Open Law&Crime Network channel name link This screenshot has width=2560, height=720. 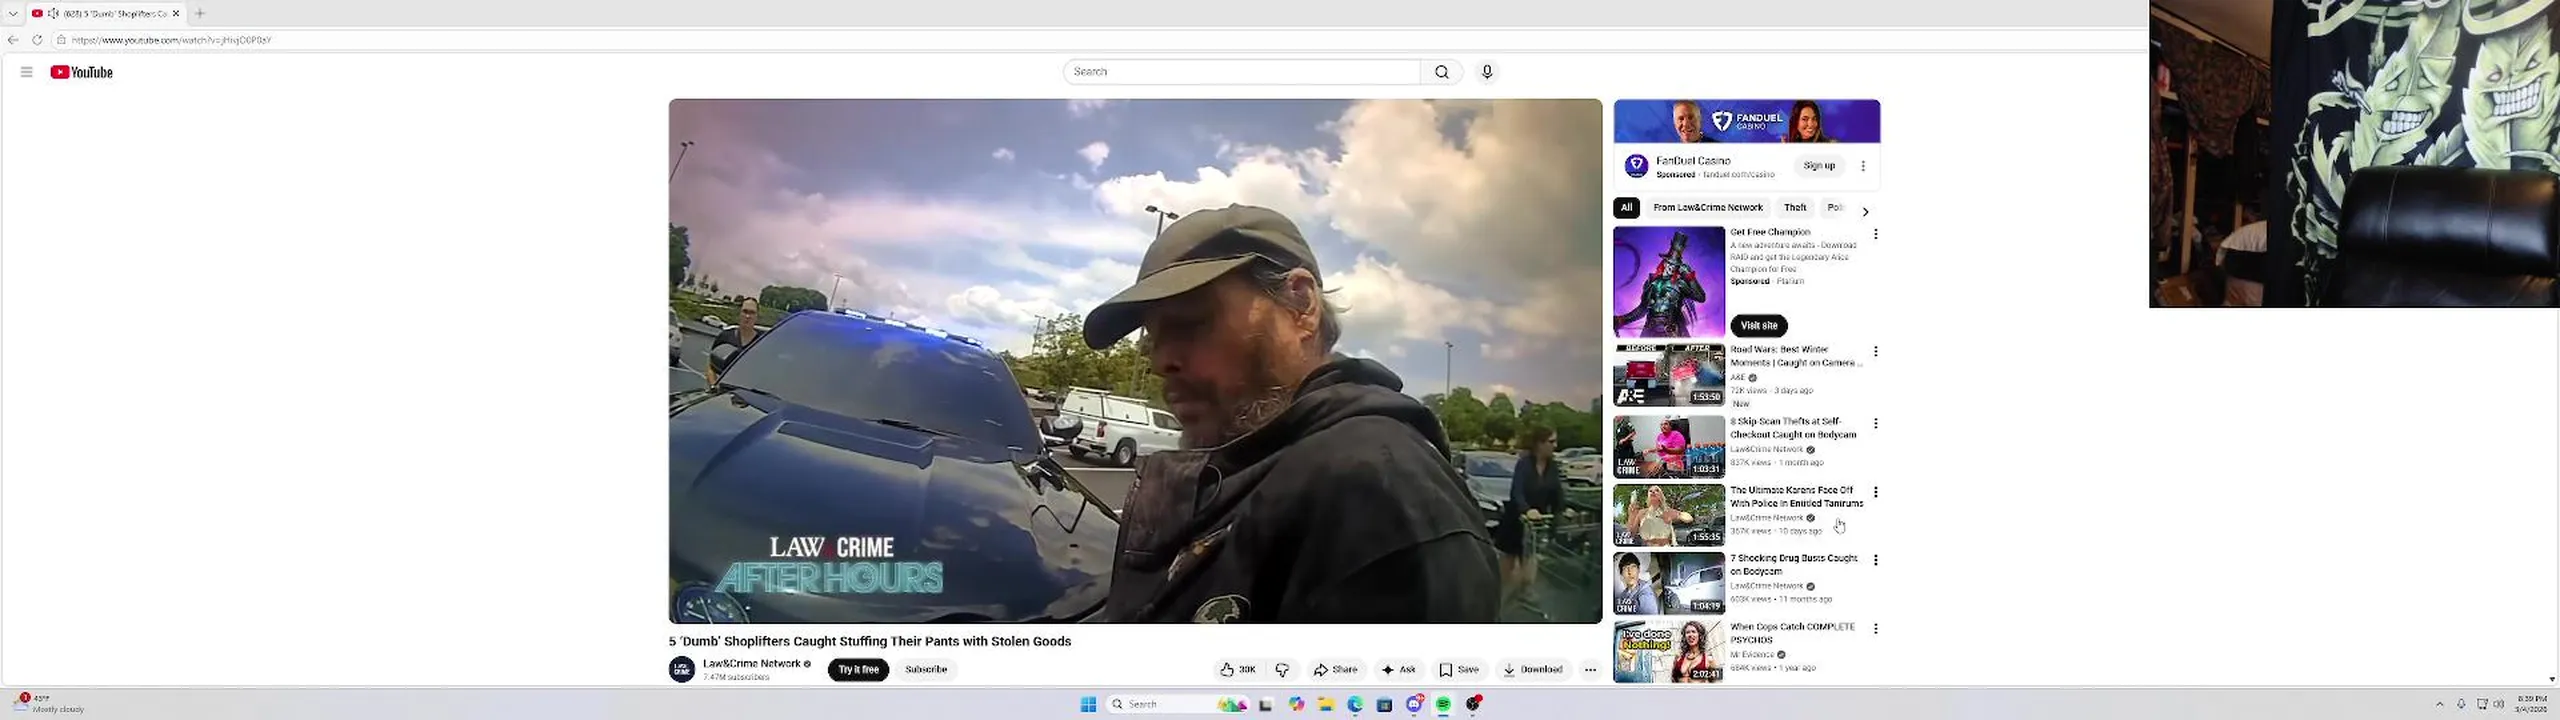click(751, 664)
